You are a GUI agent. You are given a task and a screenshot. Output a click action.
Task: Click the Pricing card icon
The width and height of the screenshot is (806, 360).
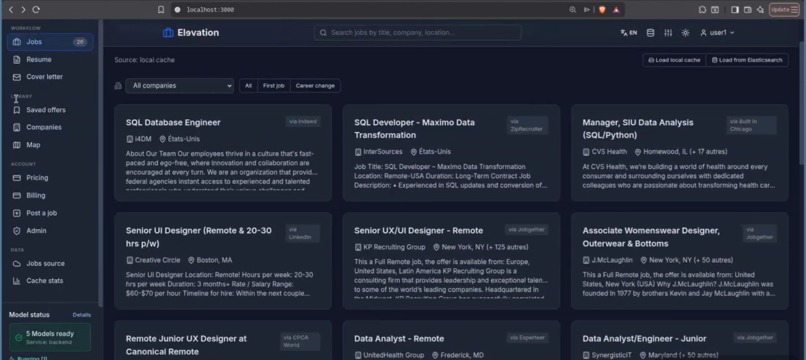point(16,178)
